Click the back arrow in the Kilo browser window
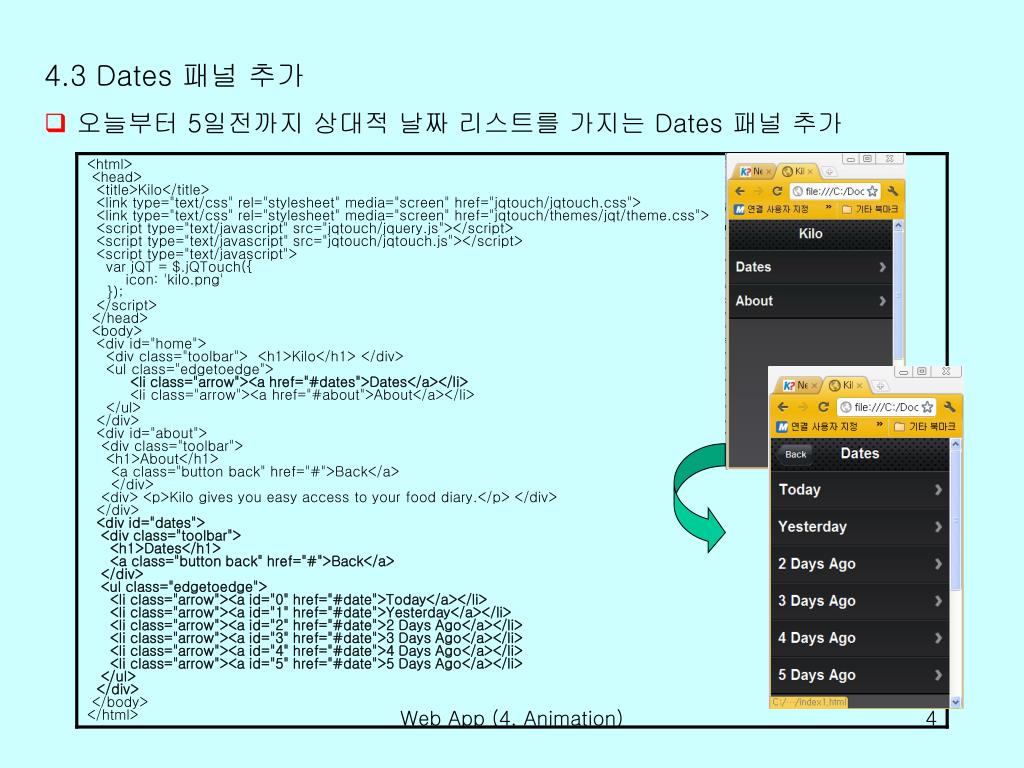 tap(740, 191)
